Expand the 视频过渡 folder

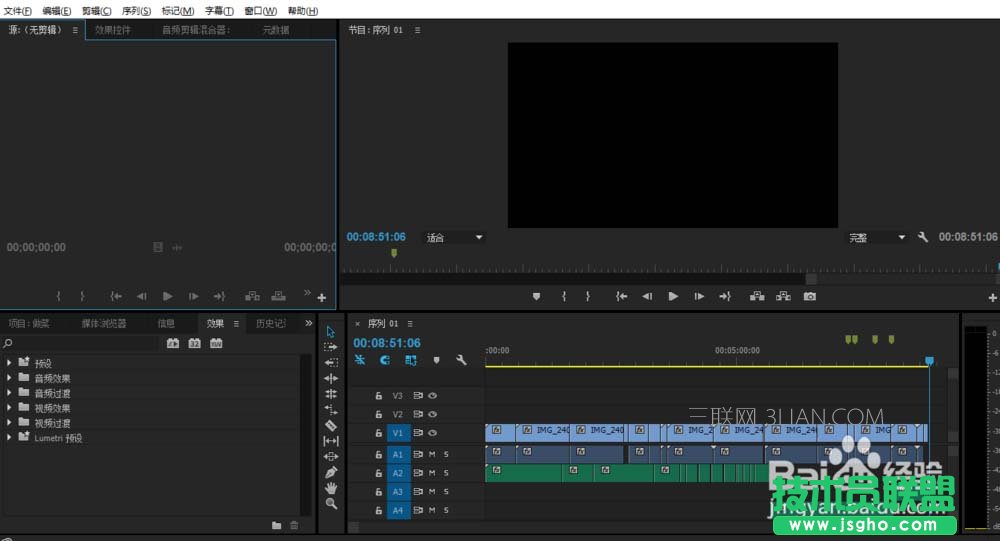(9, 422)
